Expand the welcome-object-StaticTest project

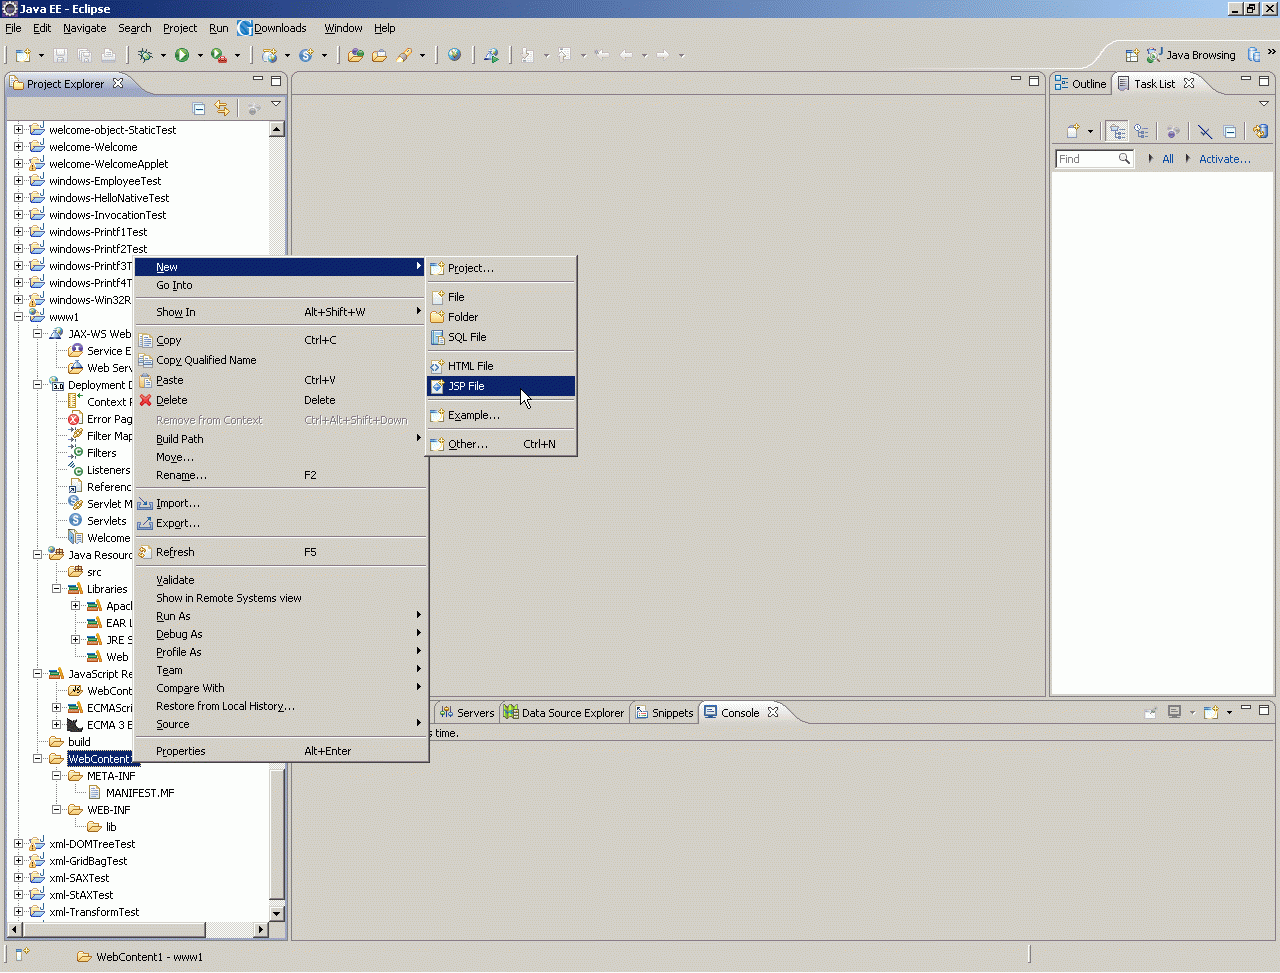tap(18, 130)
